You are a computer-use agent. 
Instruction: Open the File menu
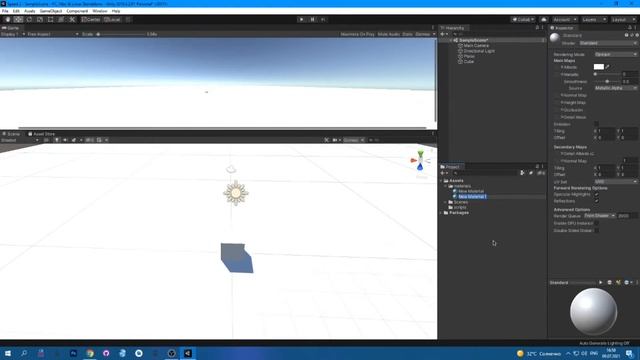(5, 11)
